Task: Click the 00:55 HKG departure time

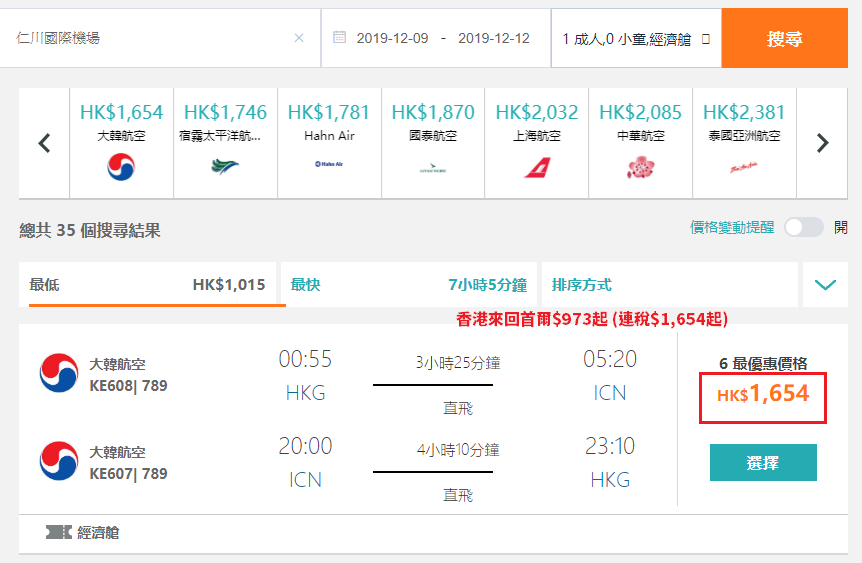Action: tap(305, 359)
